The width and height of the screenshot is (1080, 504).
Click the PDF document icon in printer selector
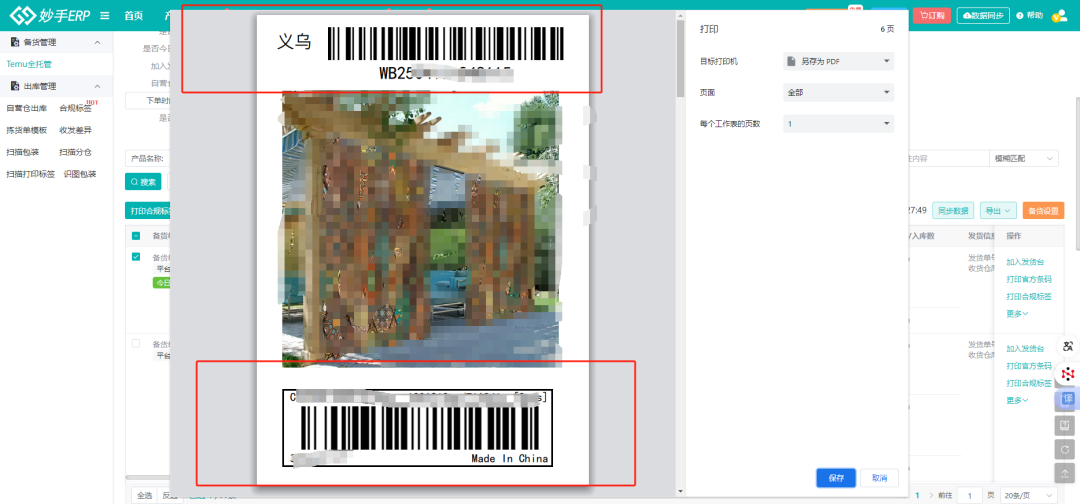791,61
